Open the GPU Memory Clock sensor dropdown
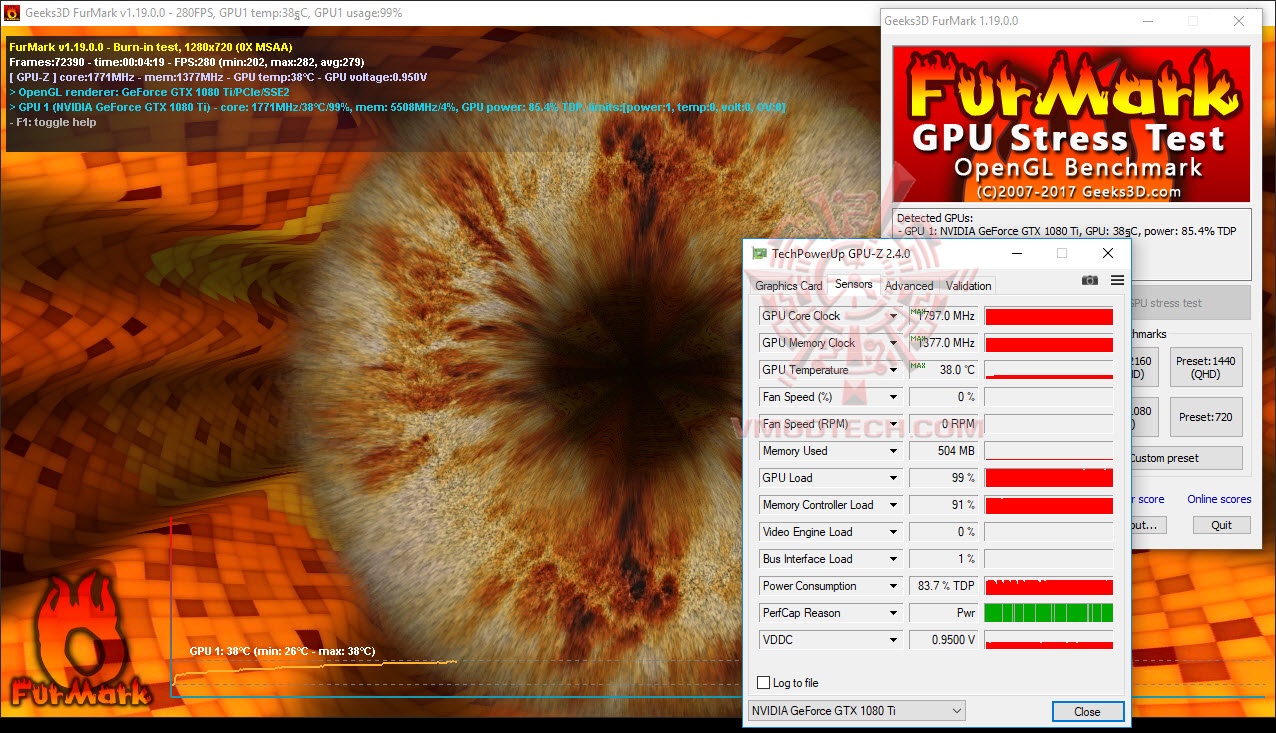The height and width of the screenshot is (733, 1276). point(894,343)
